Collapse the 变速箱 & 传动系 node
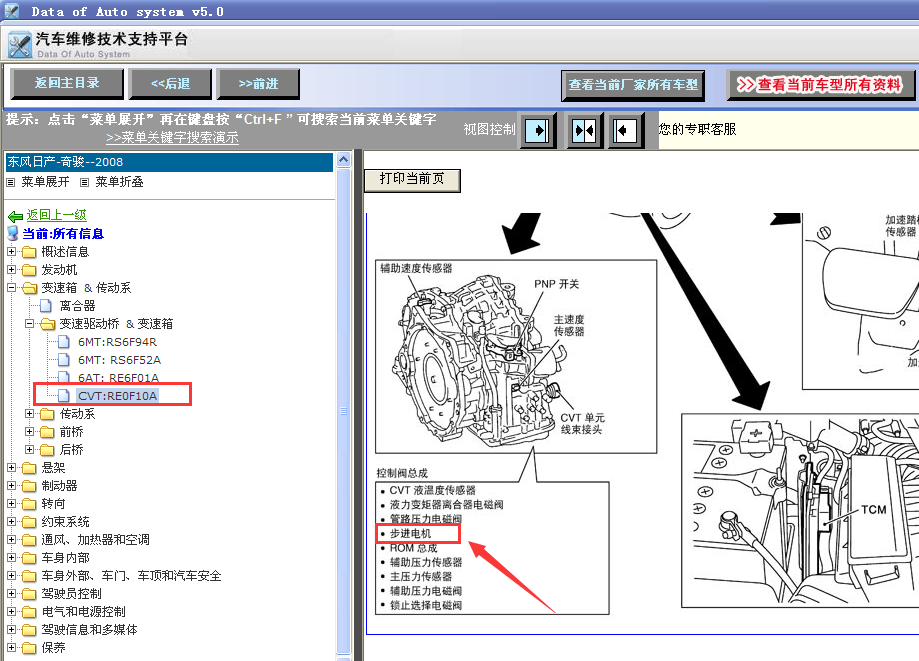 pyautogui.click(x=11, y=288)
